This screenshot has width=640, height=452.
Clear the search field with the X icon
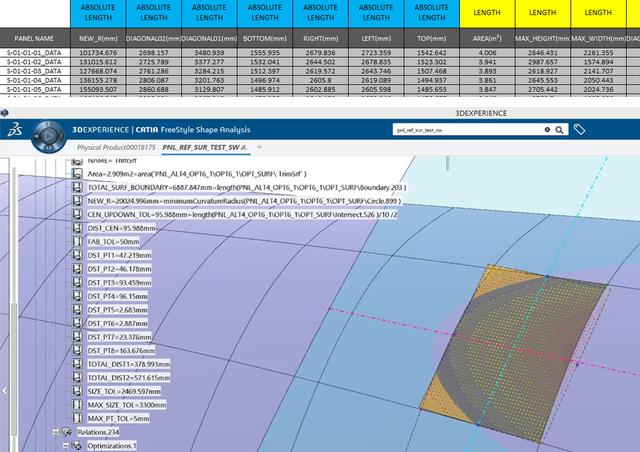click(546, 130)
